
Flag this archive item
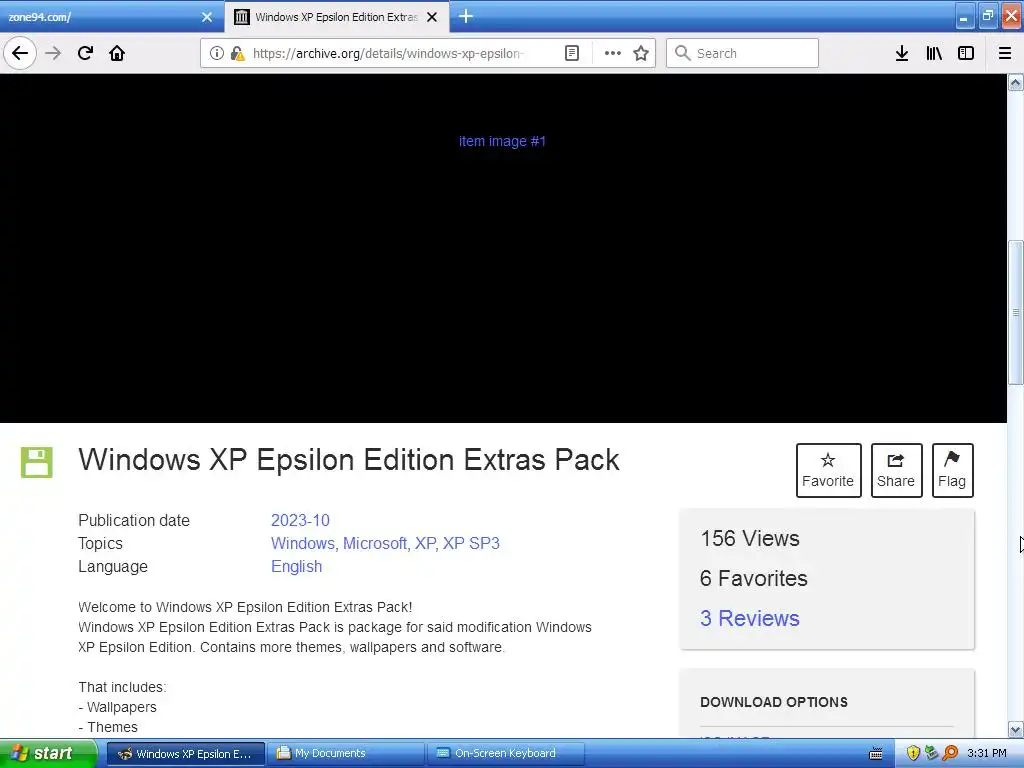[x=952, y=470]
